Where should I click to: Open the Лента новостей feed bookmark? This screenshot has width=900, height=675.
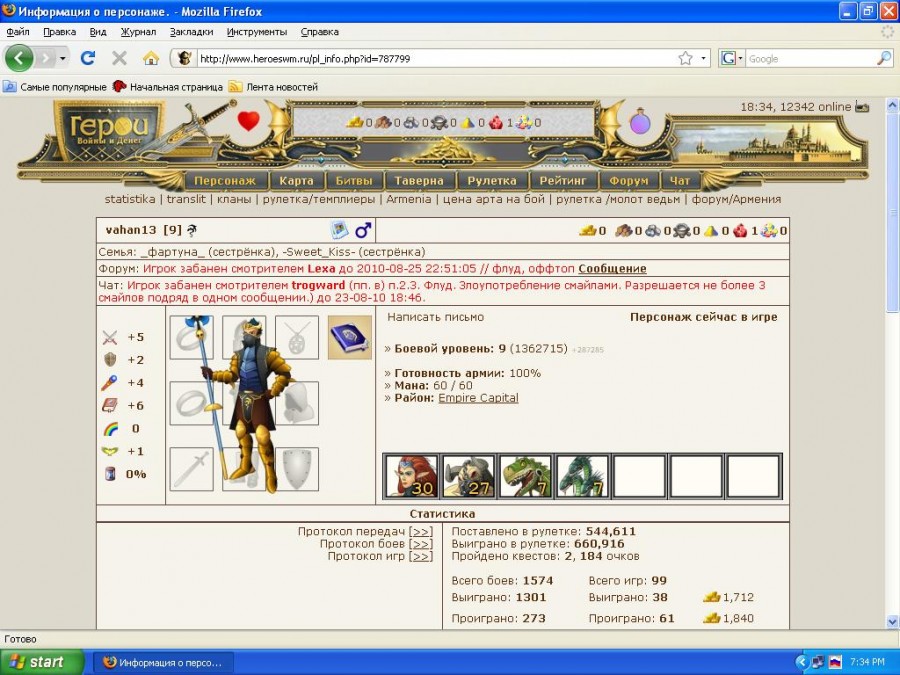click(274, 87)
